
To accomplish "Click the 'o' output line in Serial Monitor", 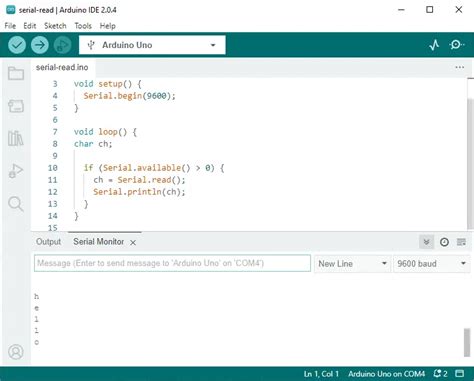I will [x=37, y=342].
